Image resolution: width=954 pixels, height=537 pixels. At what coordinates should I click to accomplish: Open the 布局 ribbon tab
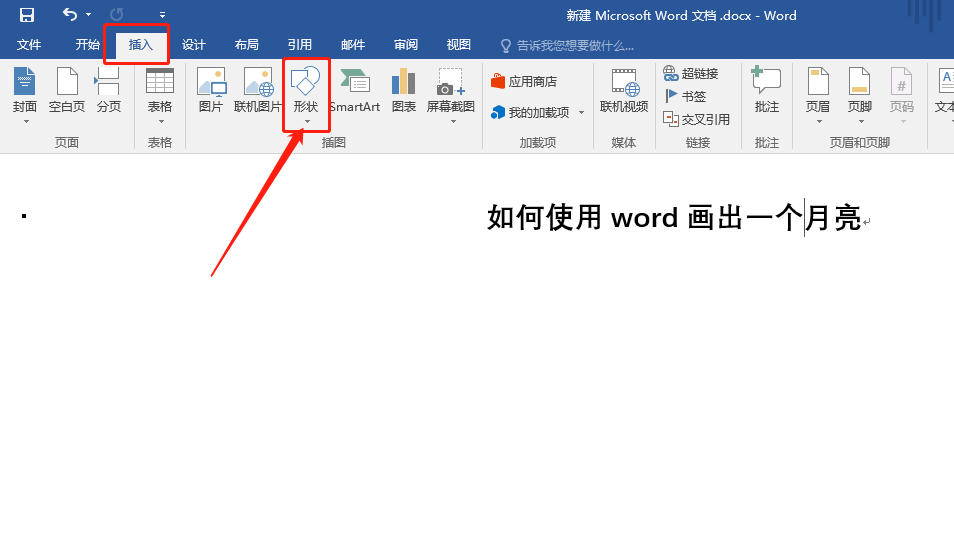point(246,44)
